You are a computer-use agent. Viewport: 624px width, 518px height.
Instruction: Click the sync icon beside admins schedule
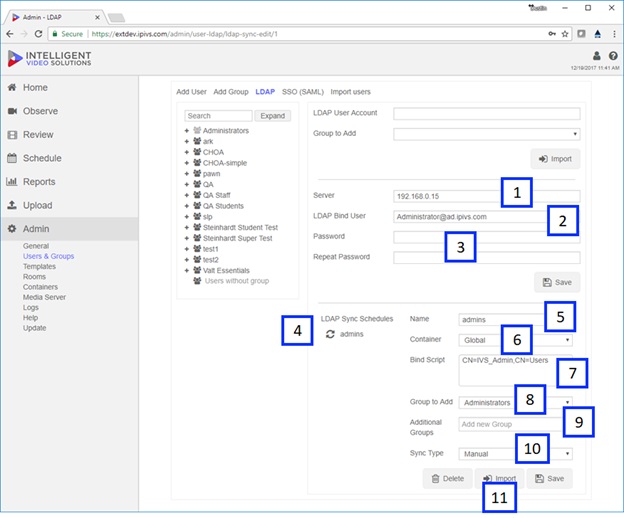[330, 334]
